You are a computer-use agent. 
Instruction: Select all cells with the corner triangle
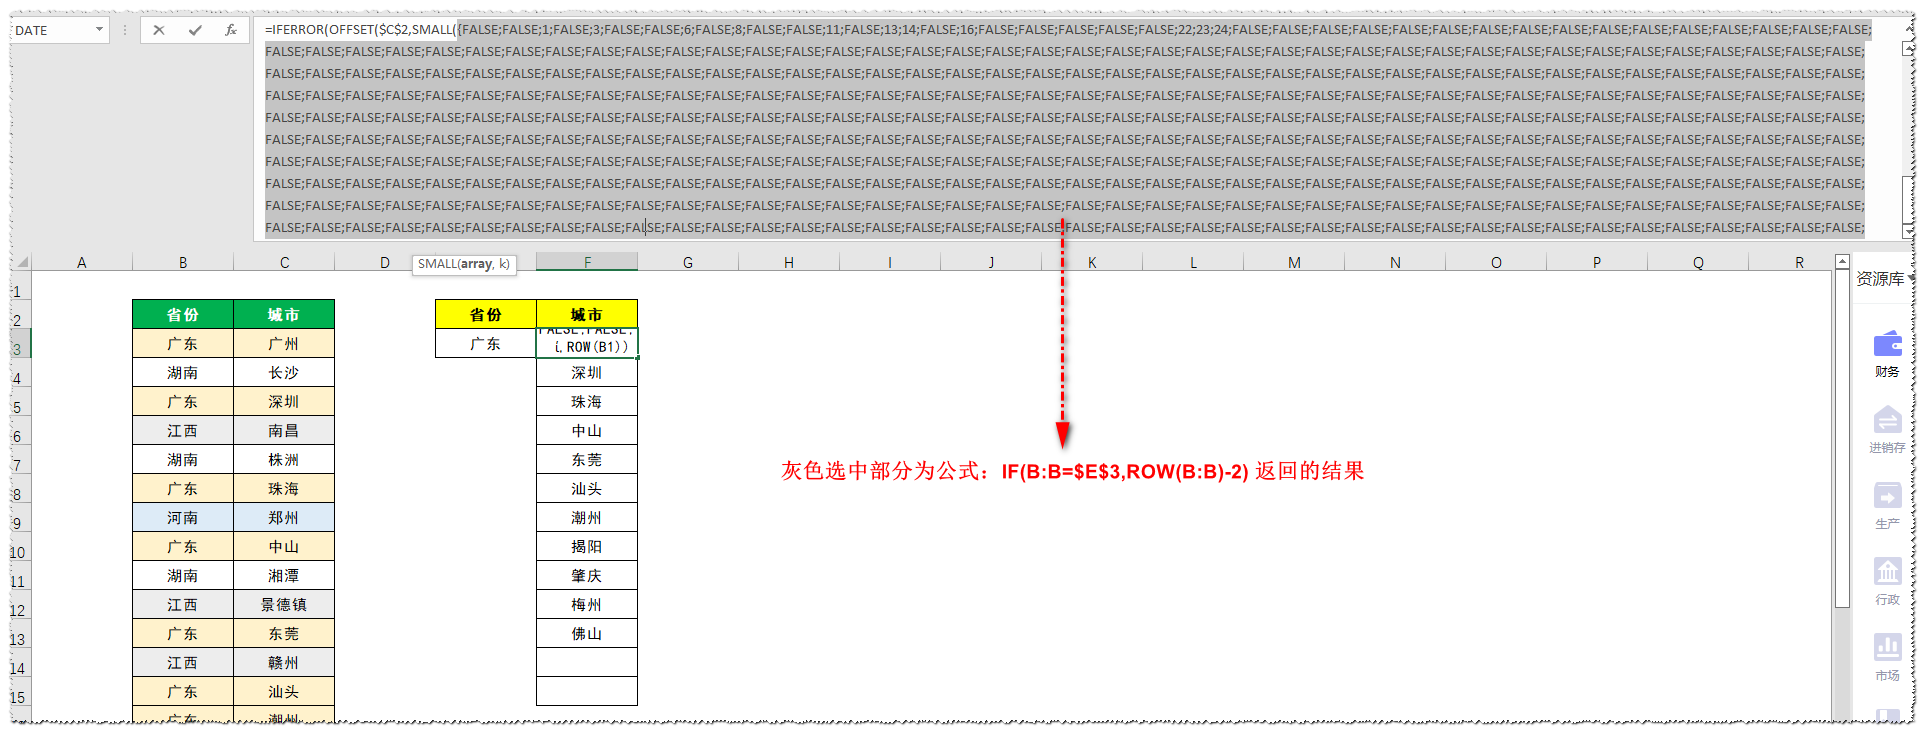22,262
